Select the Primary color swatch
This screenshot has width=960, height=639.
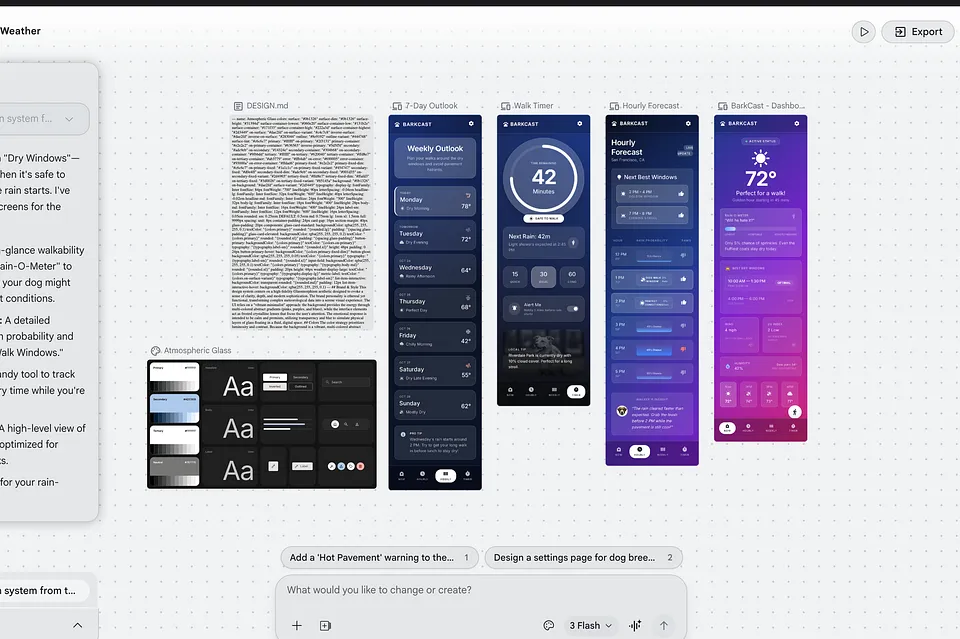(x=174, y=377)
